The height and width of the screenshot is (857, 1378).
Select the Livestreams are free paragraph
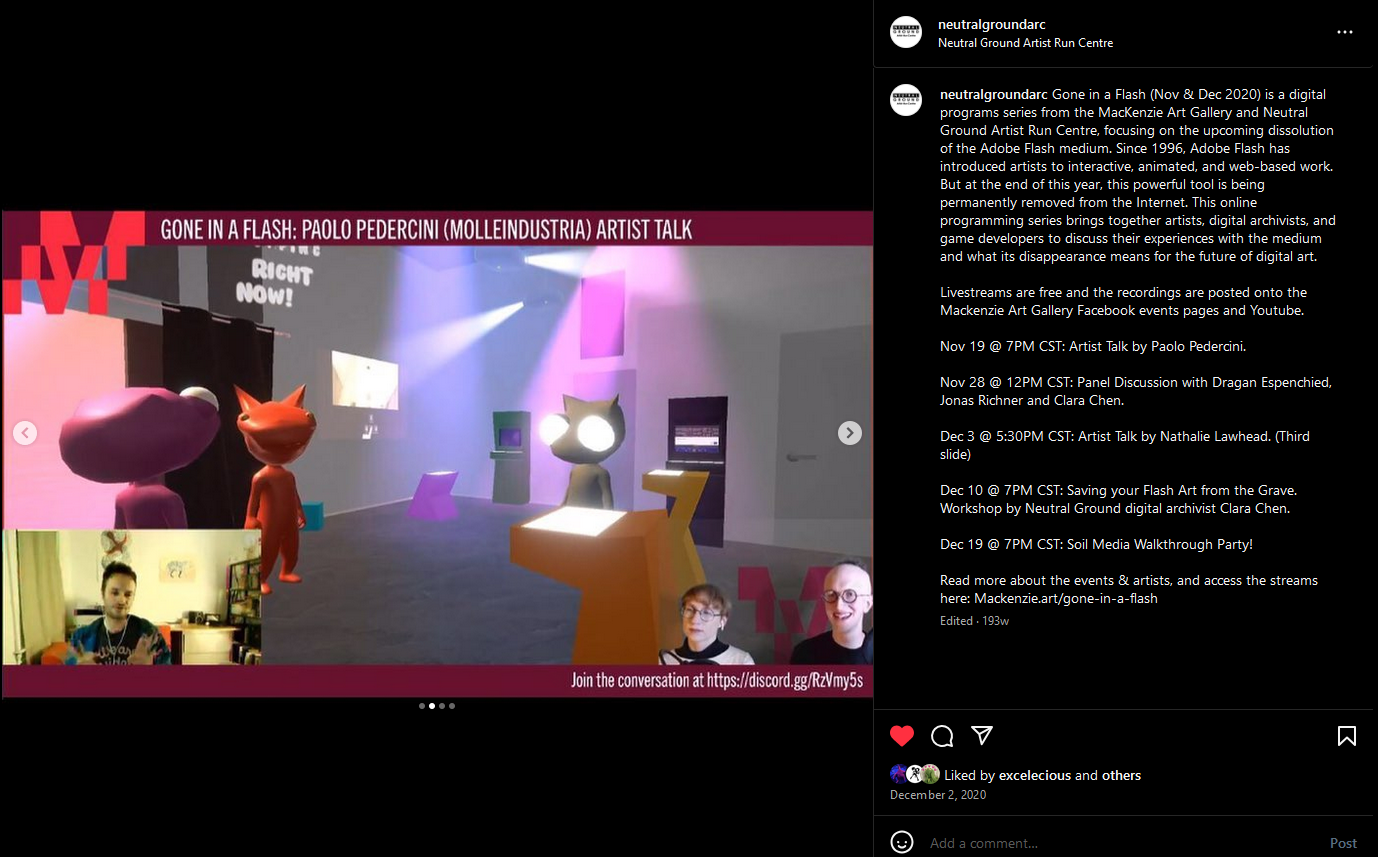pyautogui.click(x=1124, y=301)
